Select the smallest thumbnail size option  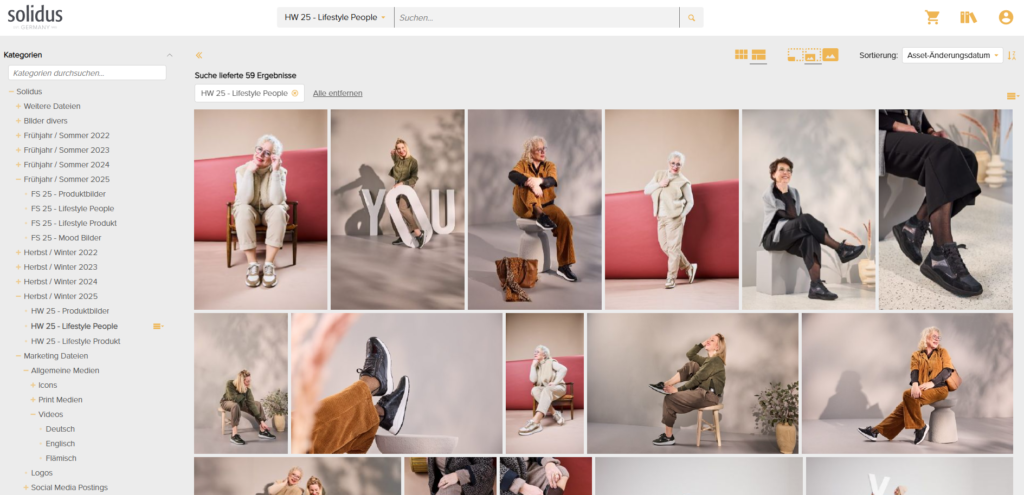pos(795,55)
